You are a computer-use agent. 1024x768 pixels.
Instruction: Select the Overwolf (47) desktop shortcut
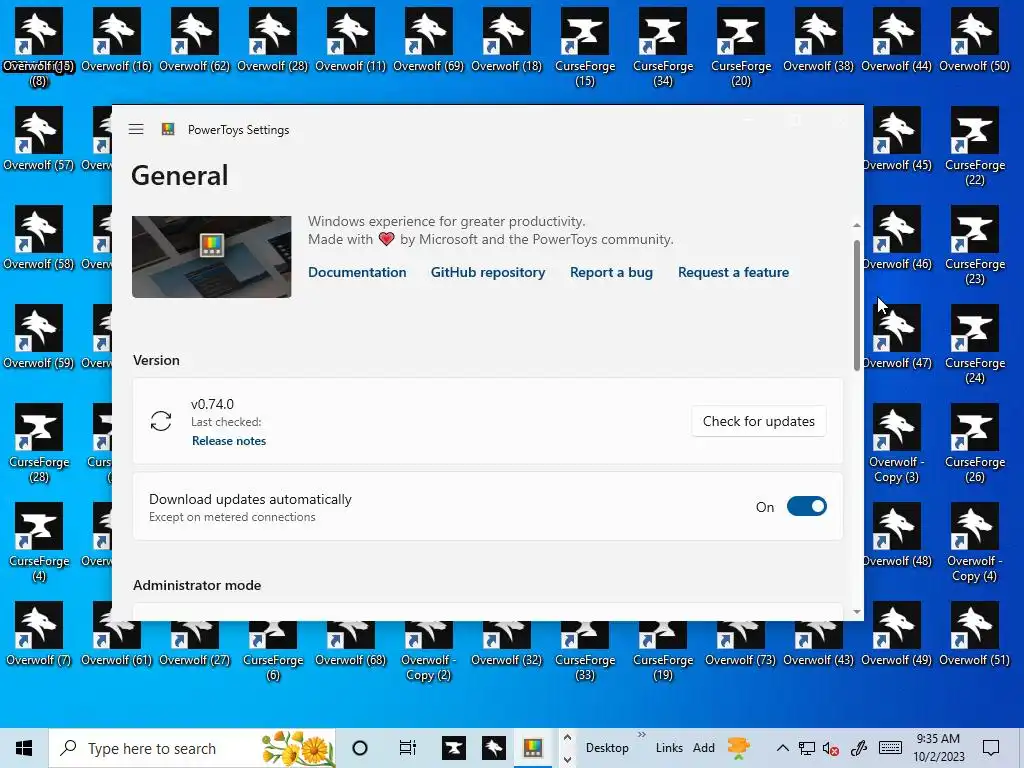point(896,336)
